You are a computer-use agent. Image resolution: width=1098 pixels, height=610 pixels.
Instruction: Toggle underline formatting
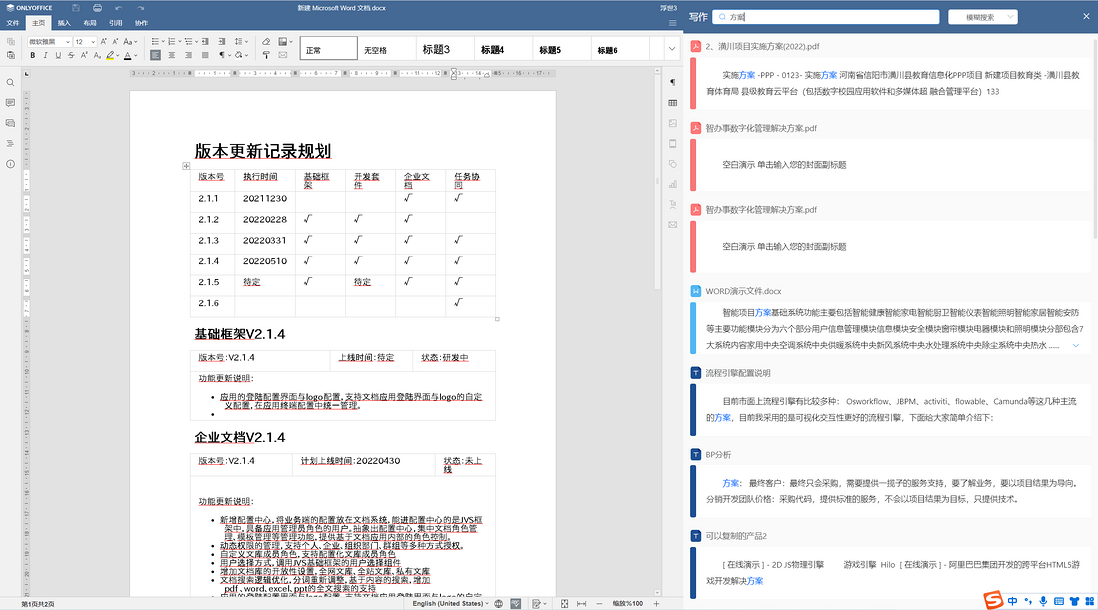58,55
